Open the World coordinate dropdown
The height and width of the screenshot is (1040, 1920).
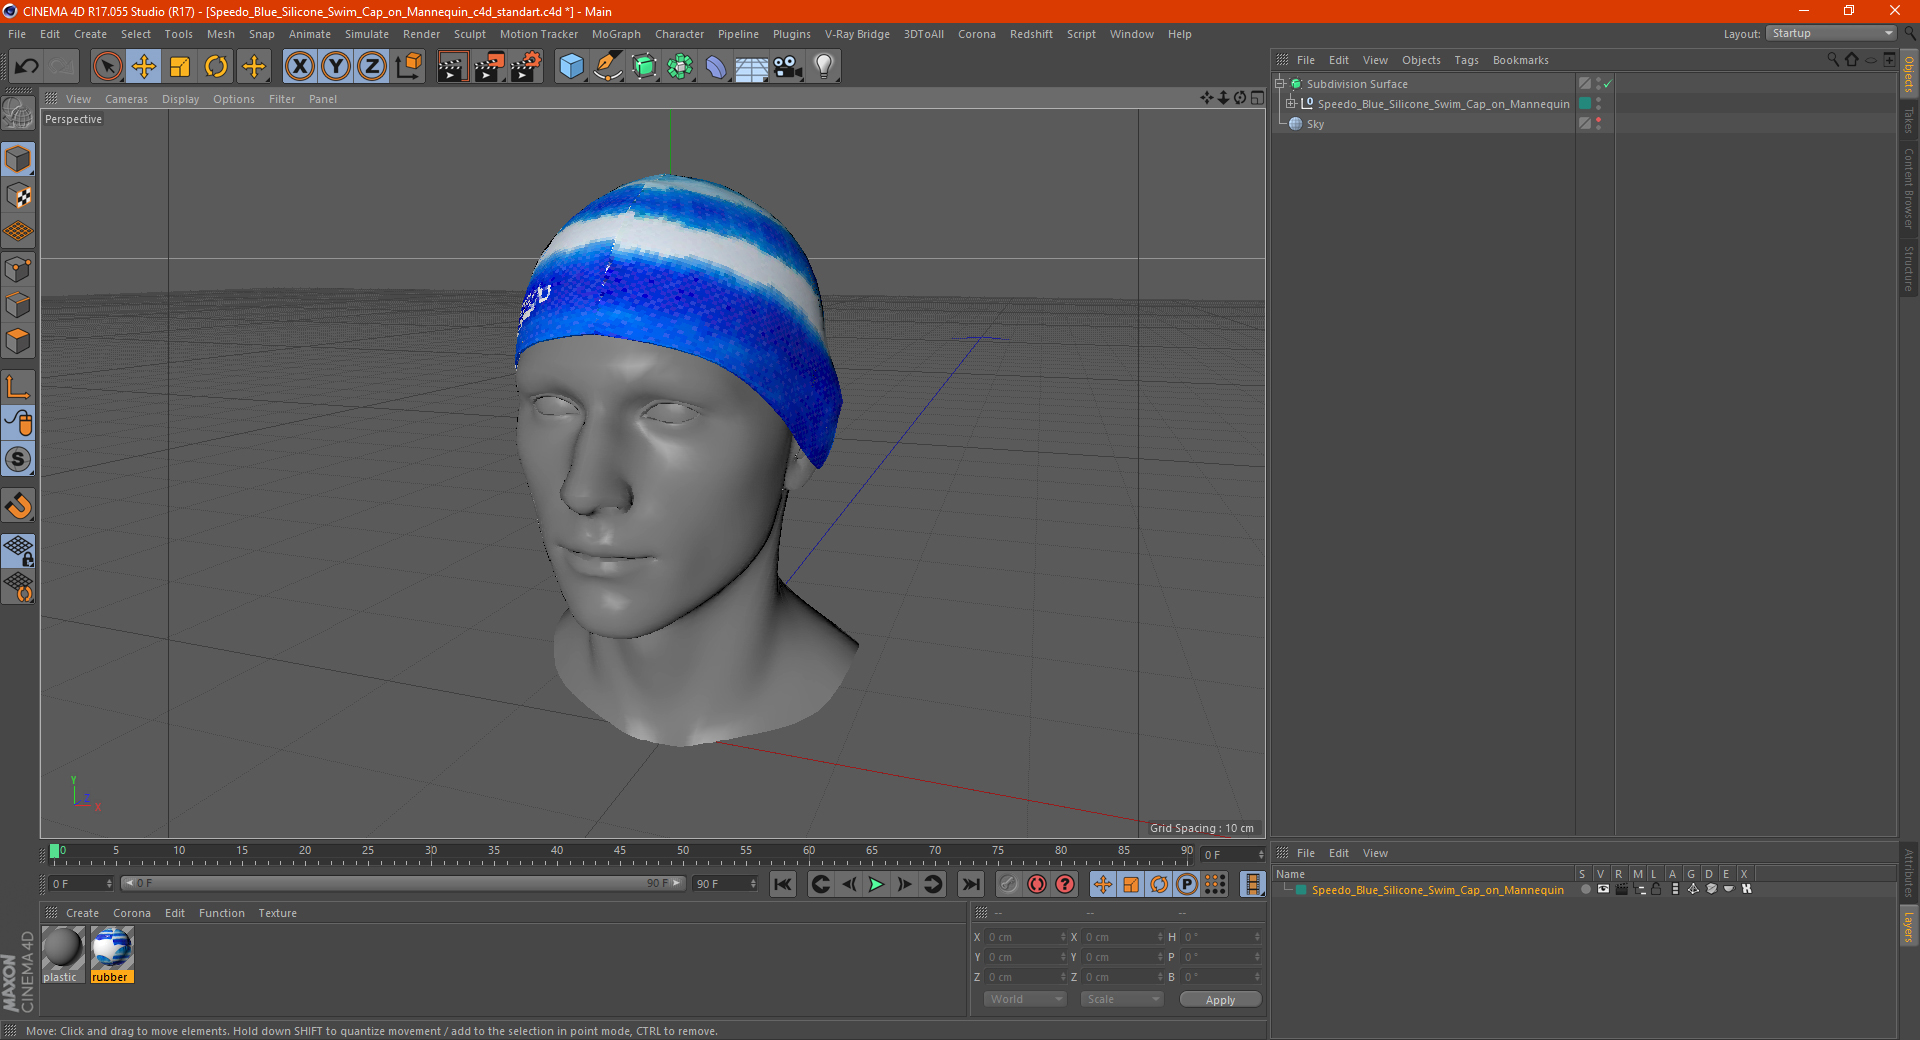pyautogui.click(x=1025, y=999)
